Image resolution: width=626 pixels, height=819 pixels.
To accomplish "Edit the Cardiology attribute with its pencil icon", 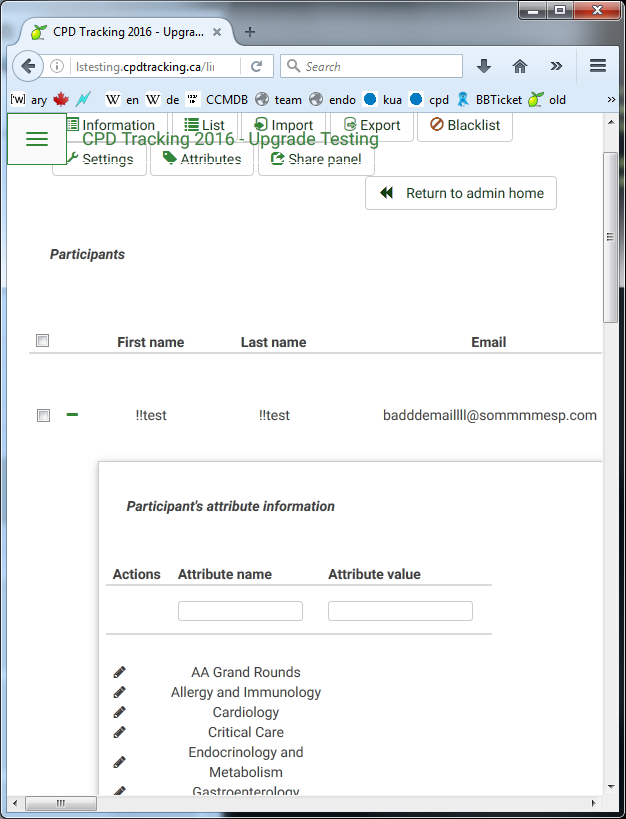I will point(120,712).
